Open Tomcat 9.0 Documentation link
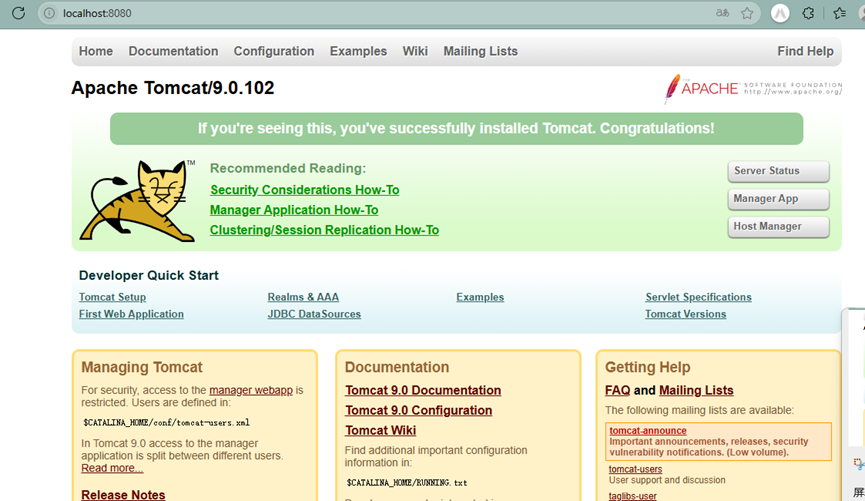 423,390
